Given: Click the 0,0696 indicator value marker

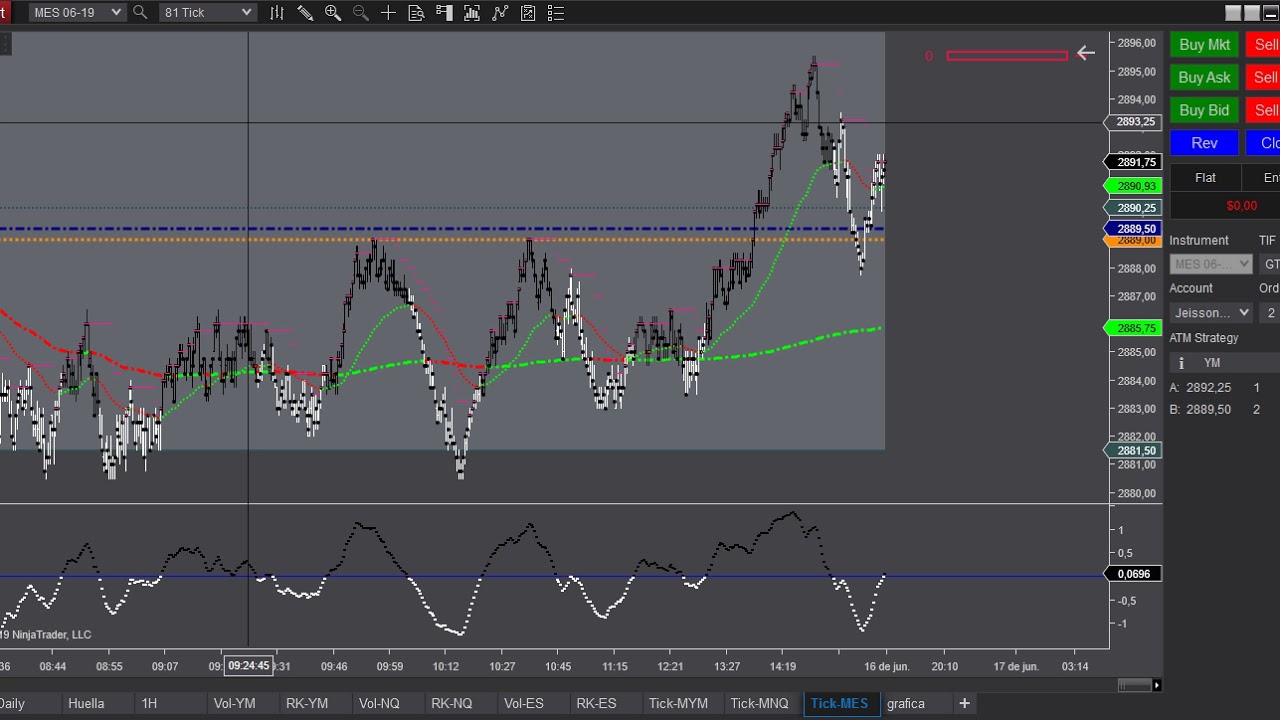Looking at the screenshot, I should (x=1133, y=574).
